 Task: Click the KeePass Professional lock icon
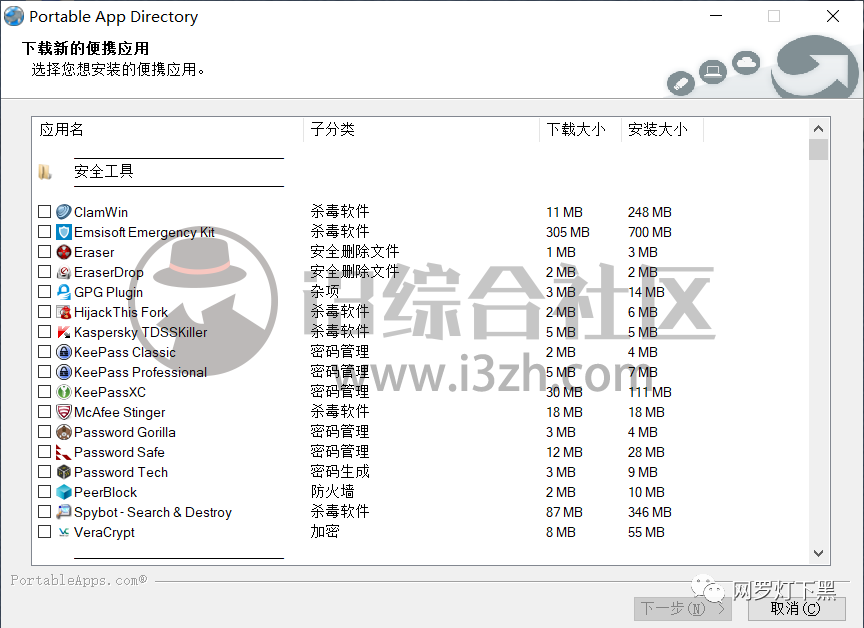tap(64, 372)
